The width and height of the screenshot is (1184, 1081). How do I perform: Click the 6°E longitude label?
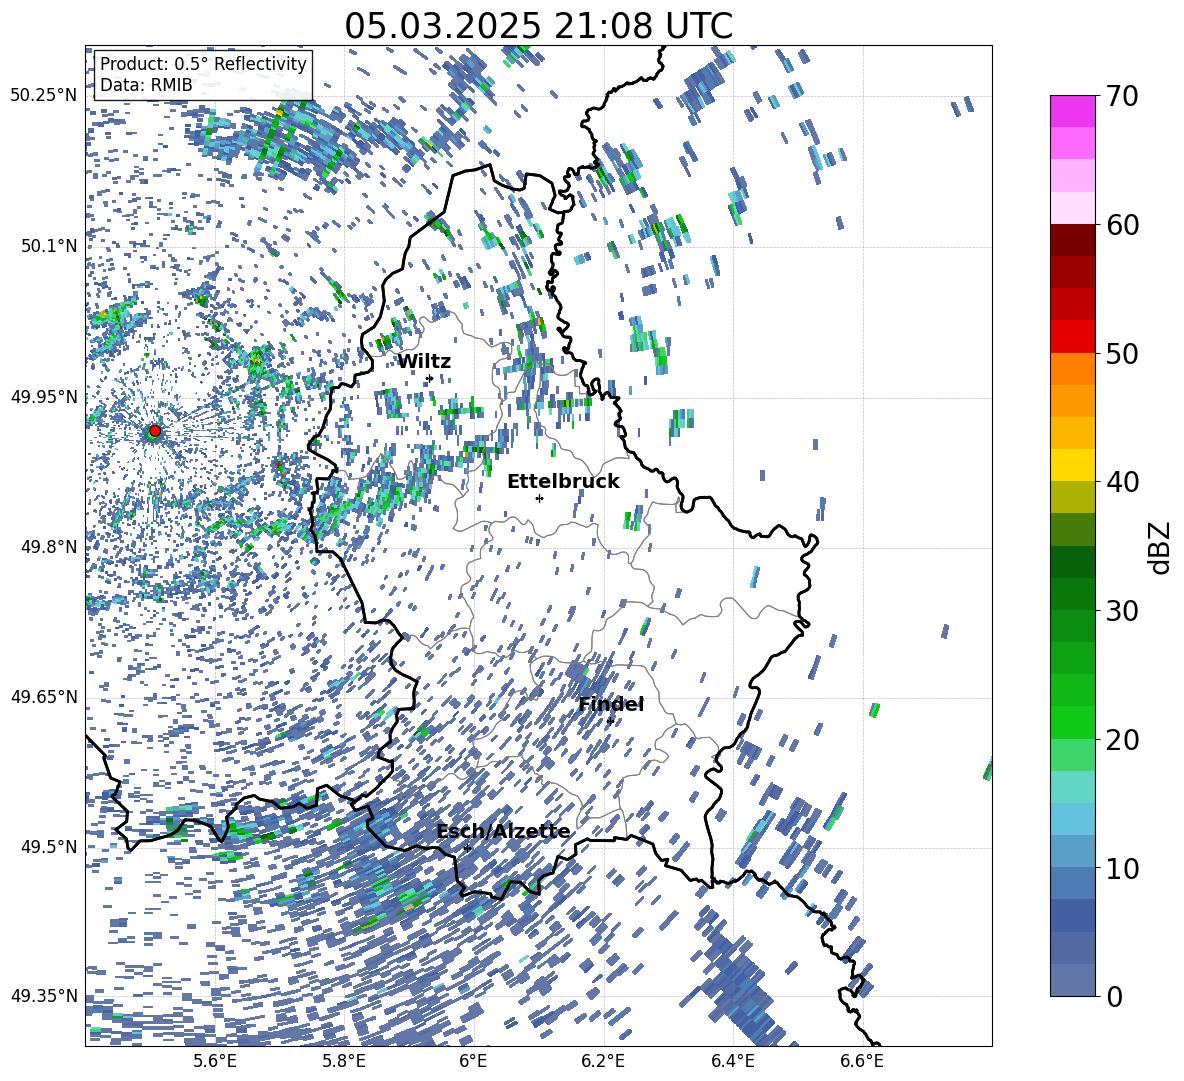pyautogui.click(x=473, y=1061)
